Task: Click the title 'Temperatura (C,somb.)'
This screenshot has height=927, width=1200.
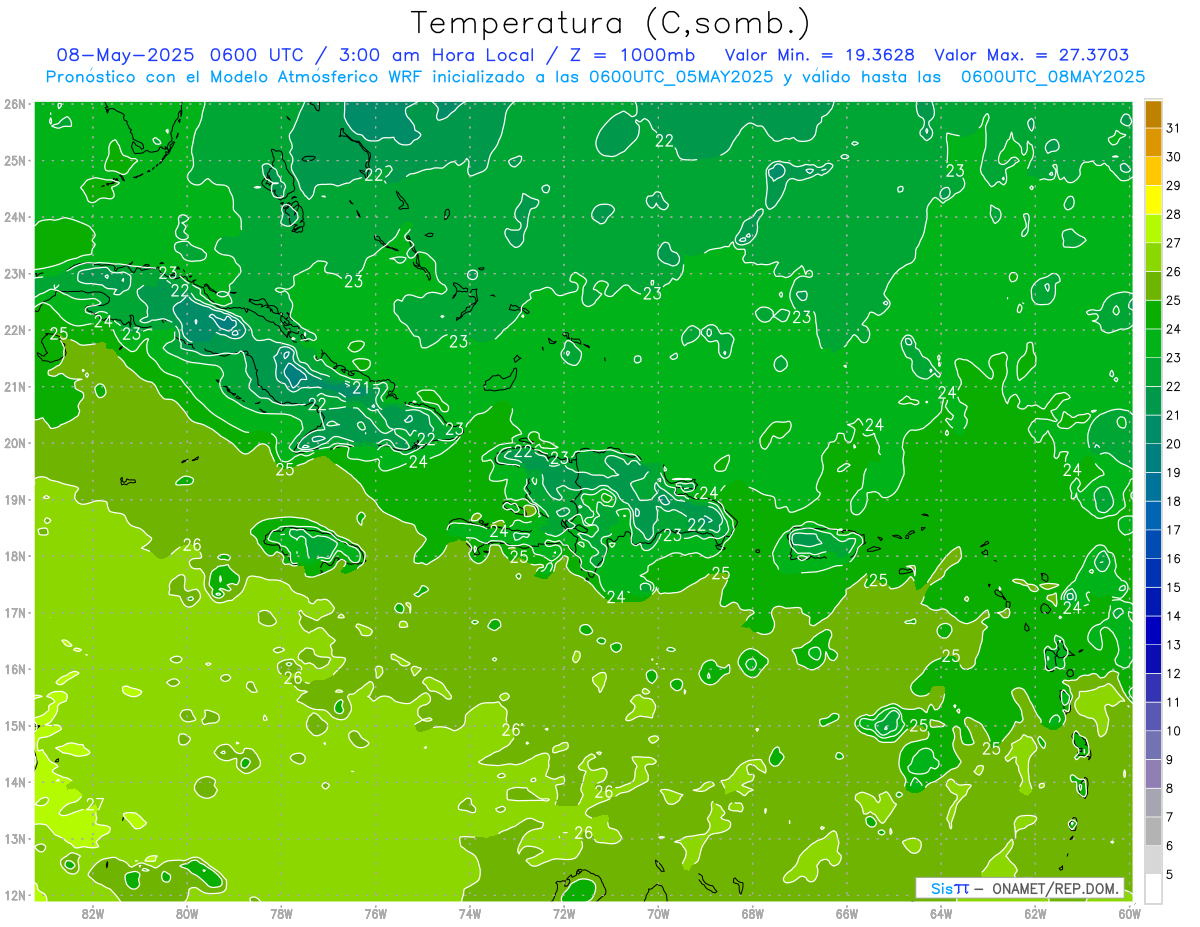Action: click(x=610, y=23)
